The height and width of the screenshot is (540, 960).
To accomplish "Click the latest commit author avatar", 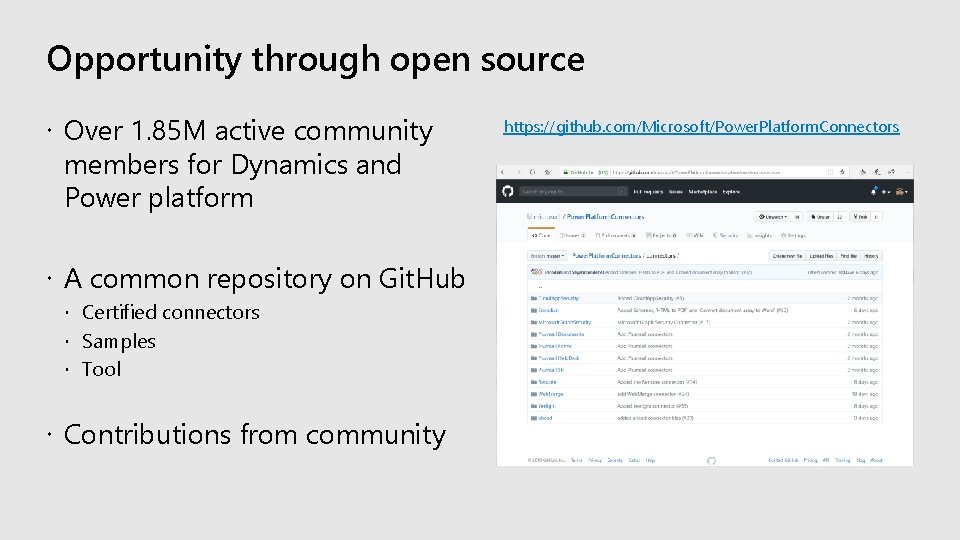I will point(536,272).
